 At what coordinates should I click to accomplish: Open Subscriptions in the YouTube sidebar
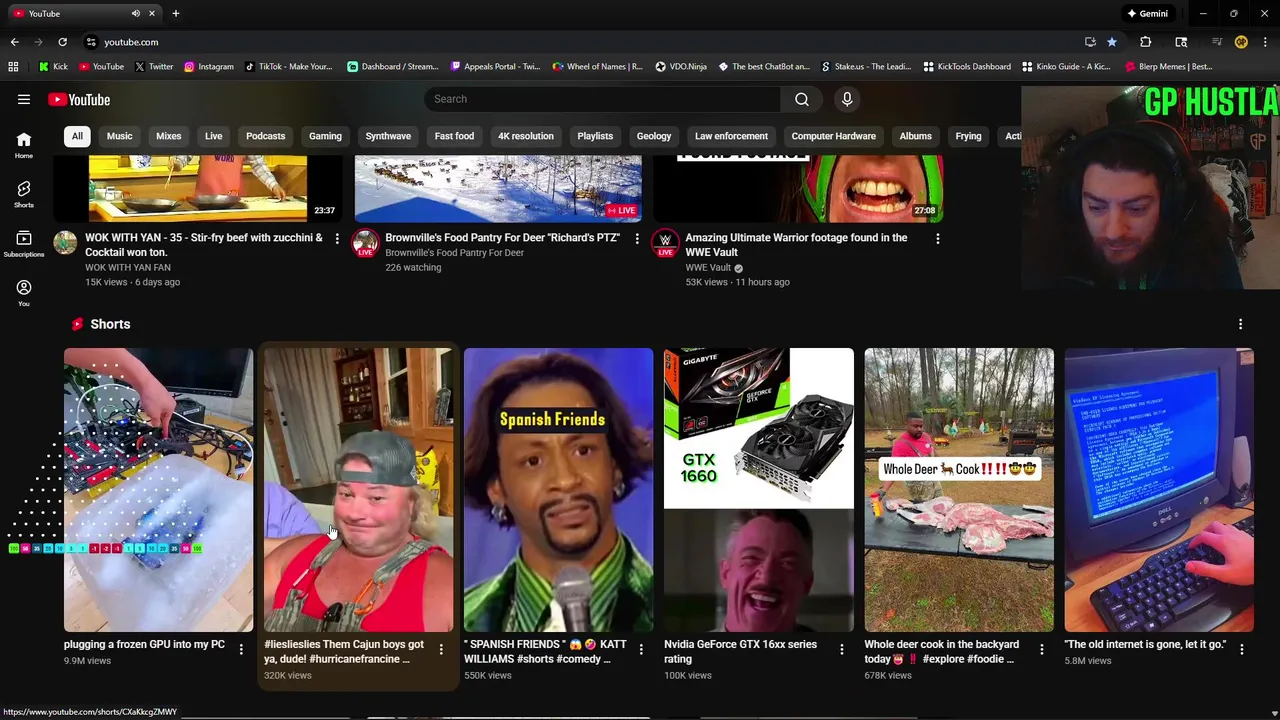click(23, 244)
